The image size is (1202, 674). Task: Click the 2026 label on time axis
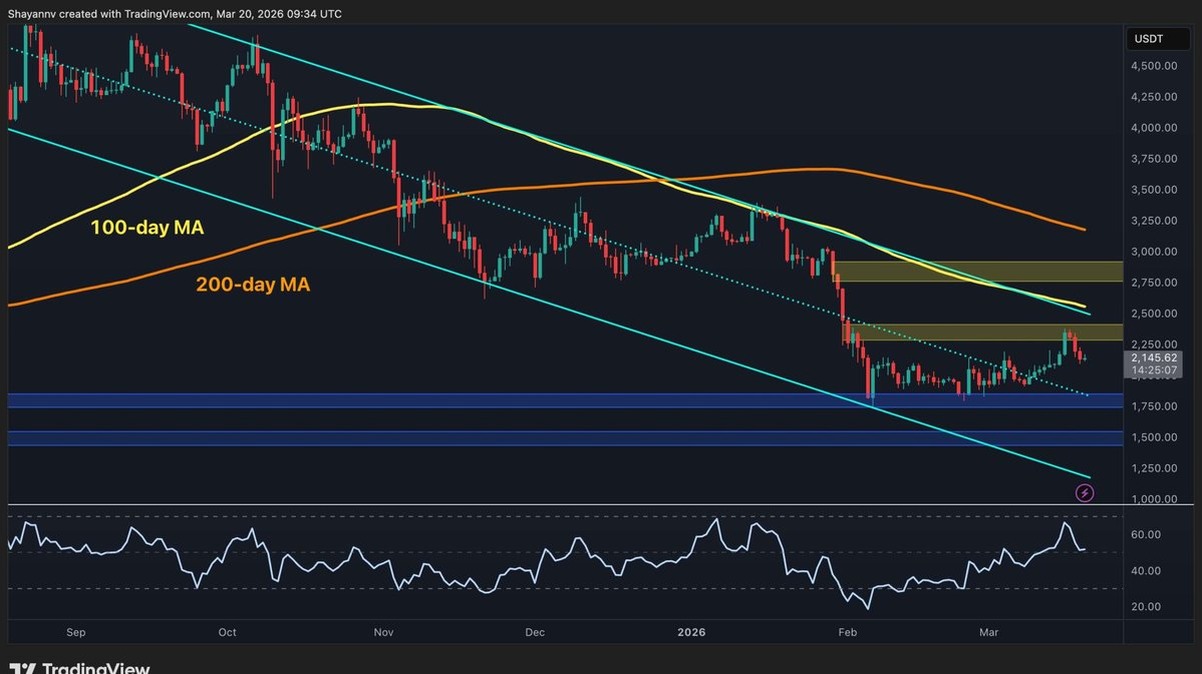pos(691,632)
